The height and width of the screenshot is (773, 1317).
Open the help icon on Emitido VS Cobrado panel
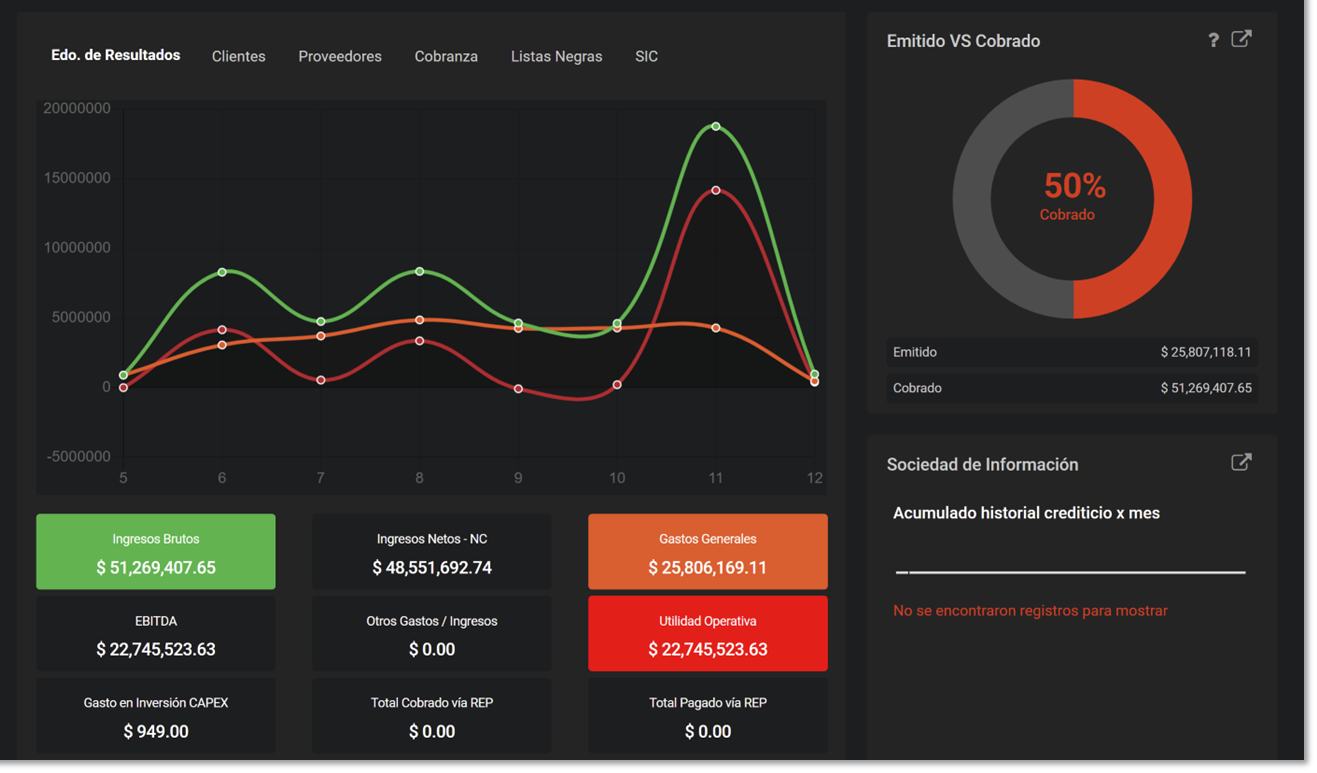pyautogui.click(x=1213, y=39)
